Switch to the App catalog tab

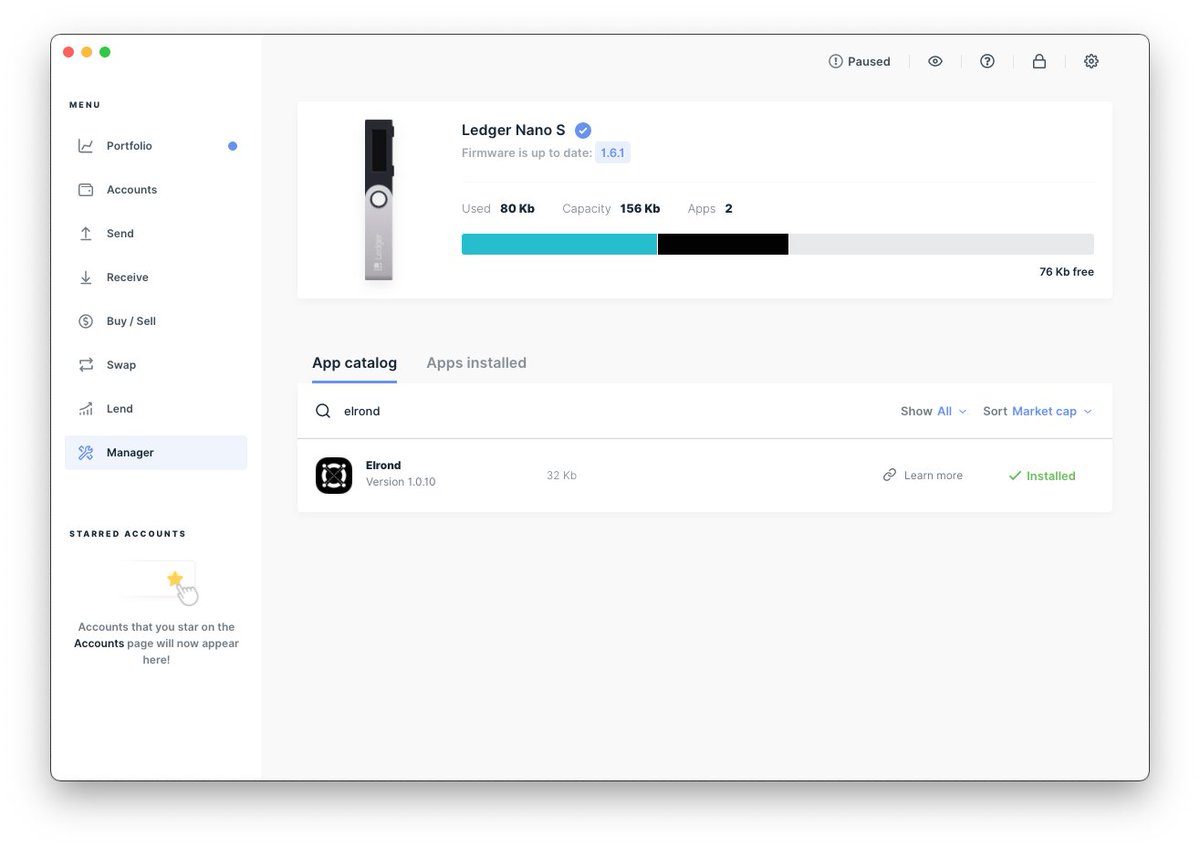355,363
